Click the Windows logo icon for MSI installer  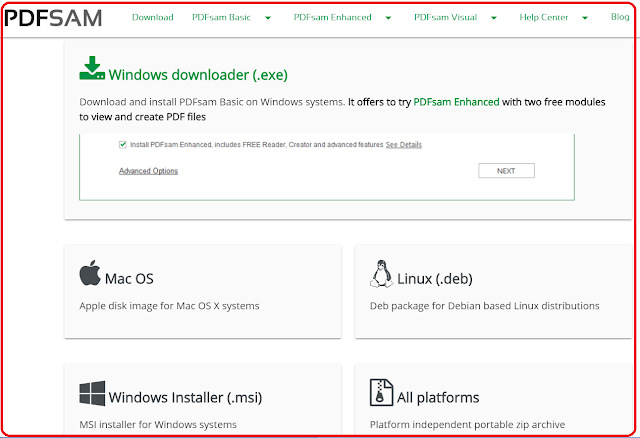click(x=92, y=393)
